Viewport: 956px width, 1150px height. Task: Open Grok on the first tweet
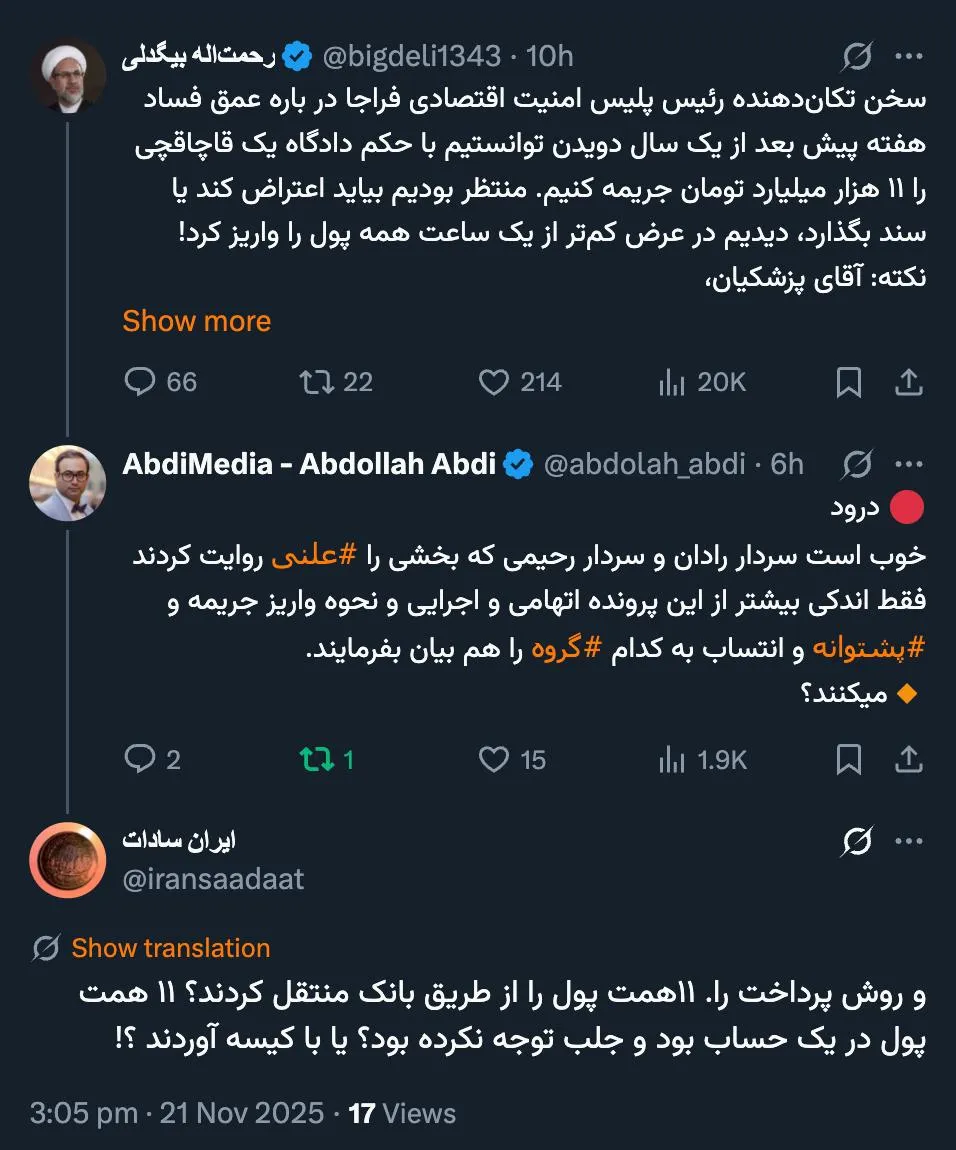[855, 57]
